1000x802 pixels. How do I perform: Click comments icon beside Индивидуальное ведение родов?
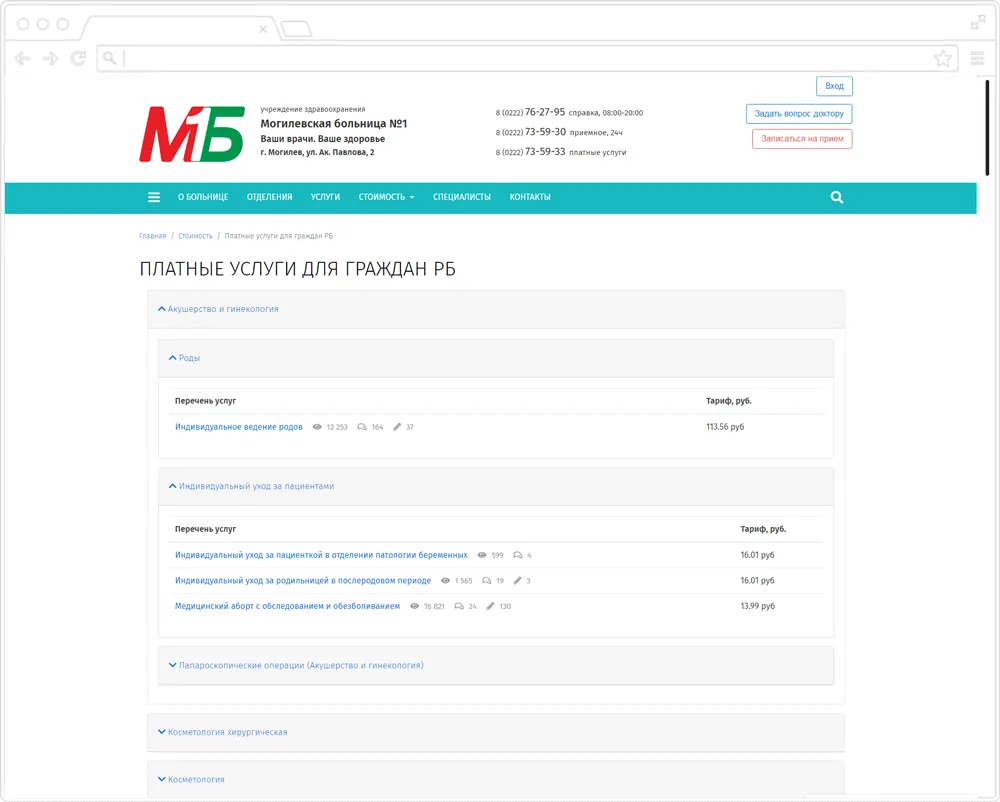362,427
